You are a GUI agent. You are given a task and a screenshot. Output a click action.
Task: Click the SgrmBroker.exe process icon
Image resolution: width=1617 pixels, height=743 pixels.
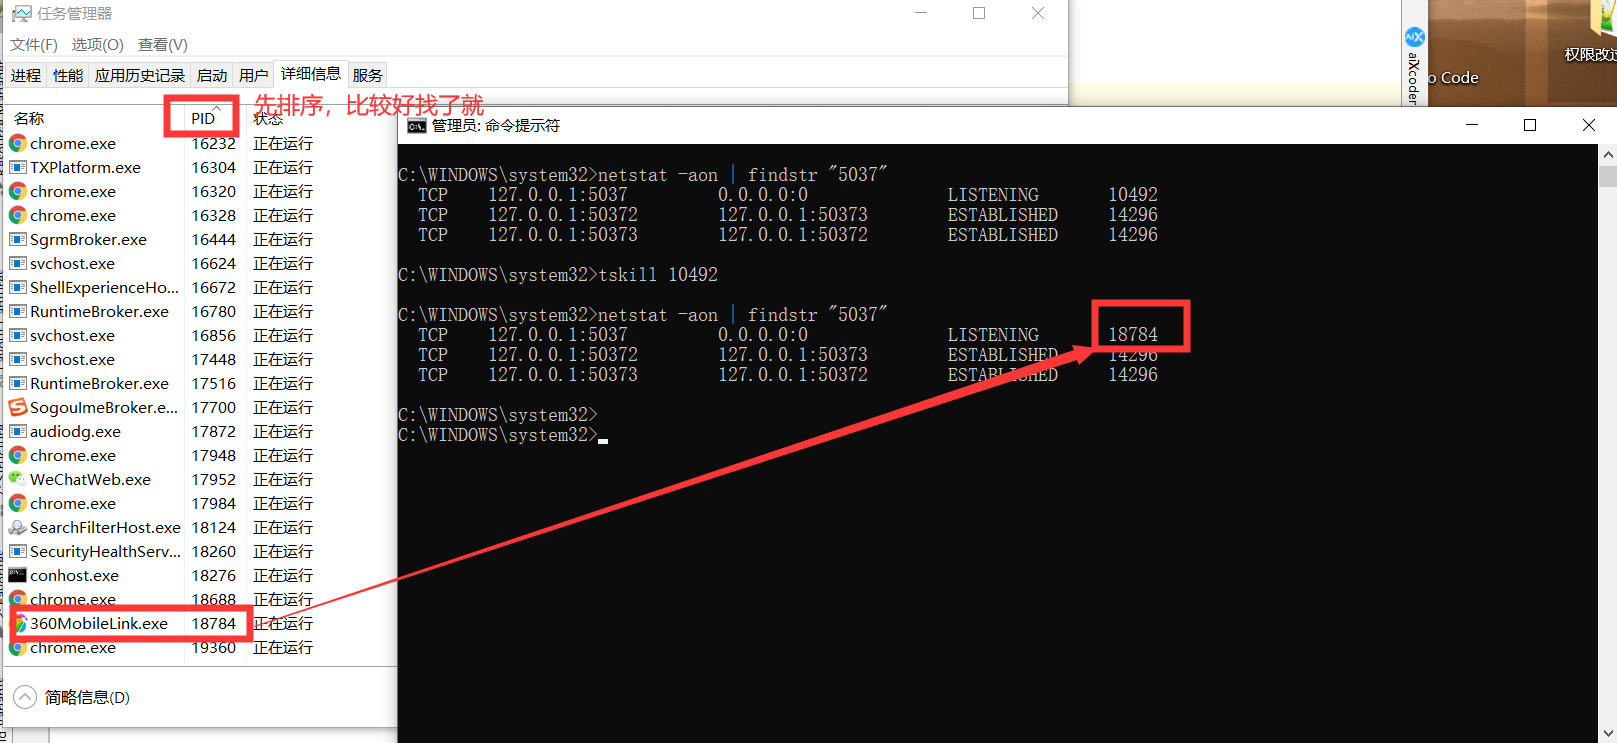pos(18,239)
